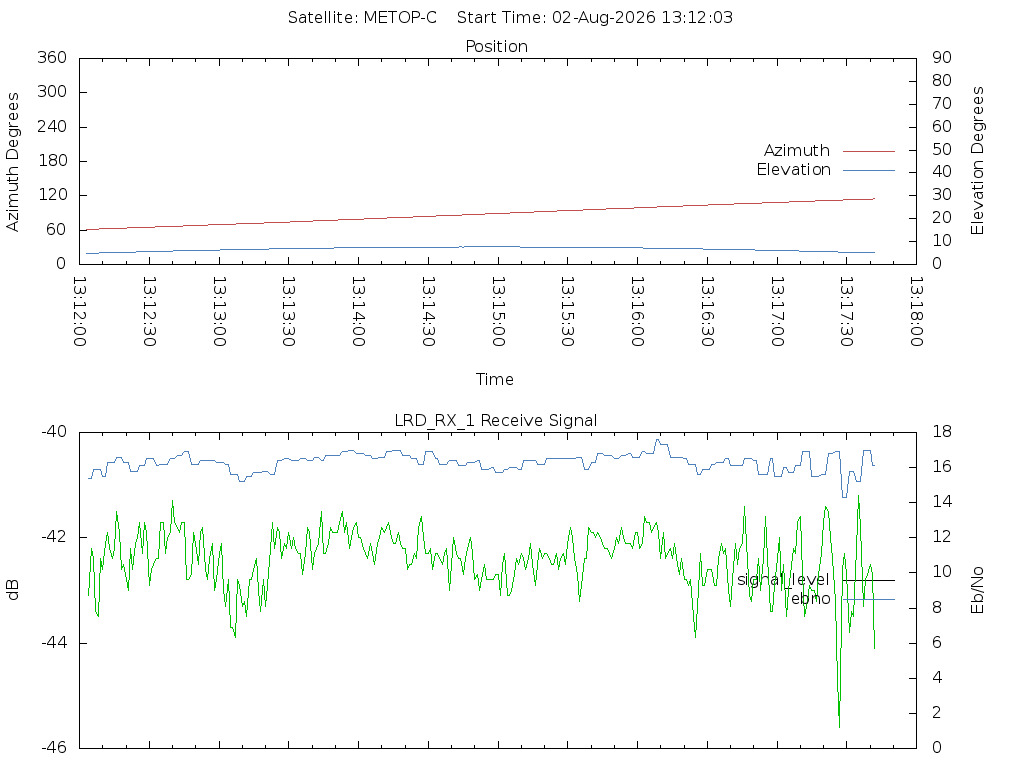
Task: Click the Time x-axis label
Action: pos(494,379)
